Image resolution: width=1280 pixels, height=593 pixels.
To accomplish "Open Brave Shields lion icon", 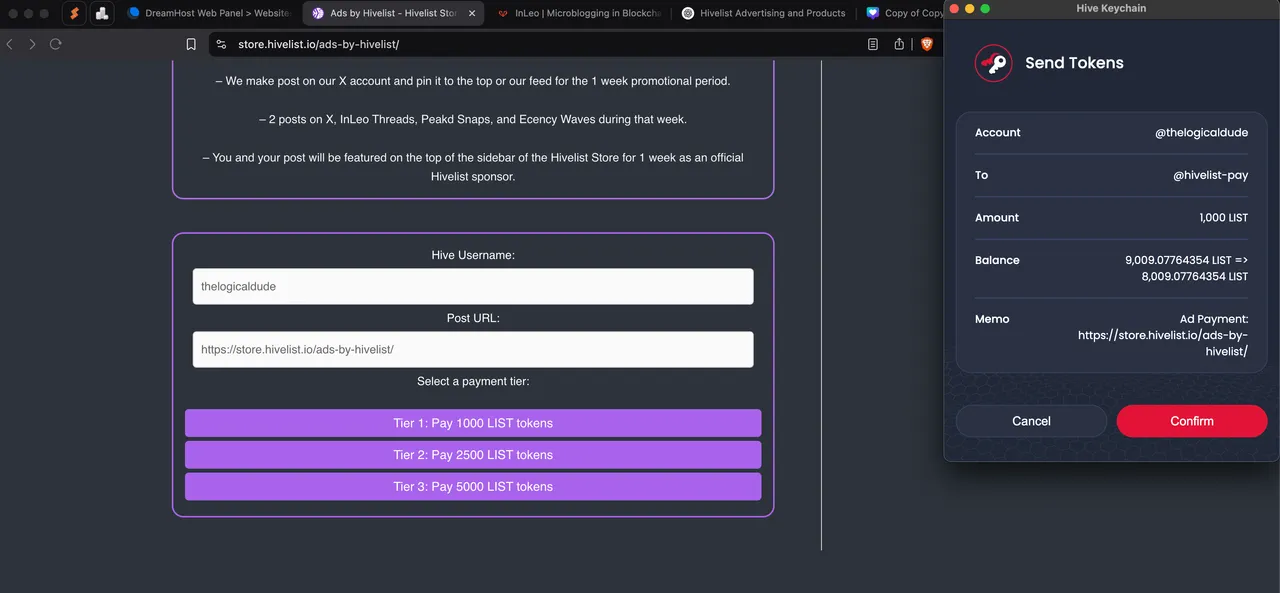I will point(926,44).
